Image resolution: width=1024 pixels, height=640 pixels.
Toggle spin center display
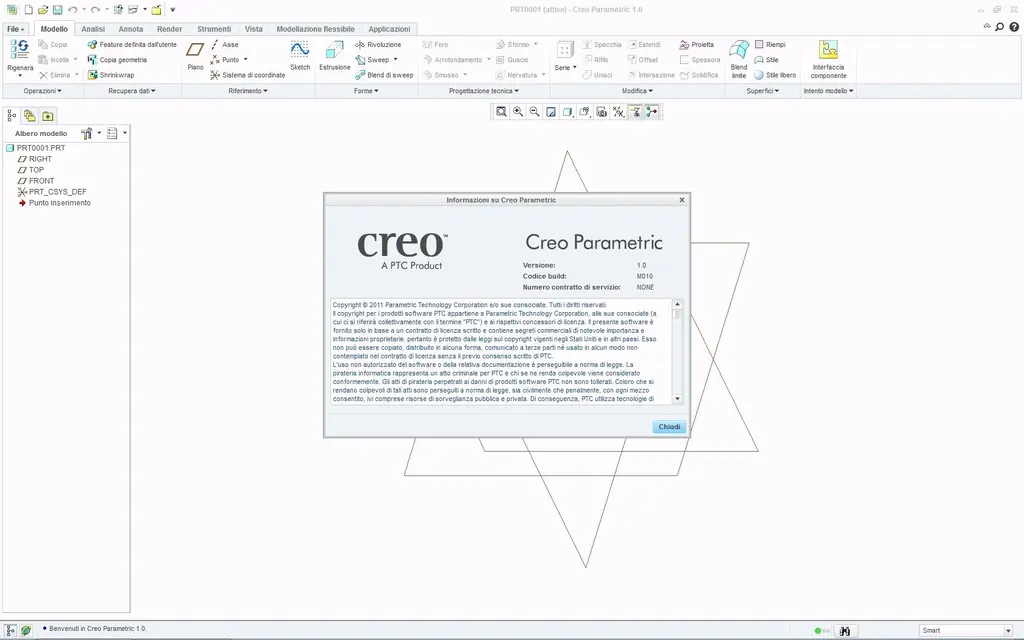pyautogui.click(x=652, y=112)
